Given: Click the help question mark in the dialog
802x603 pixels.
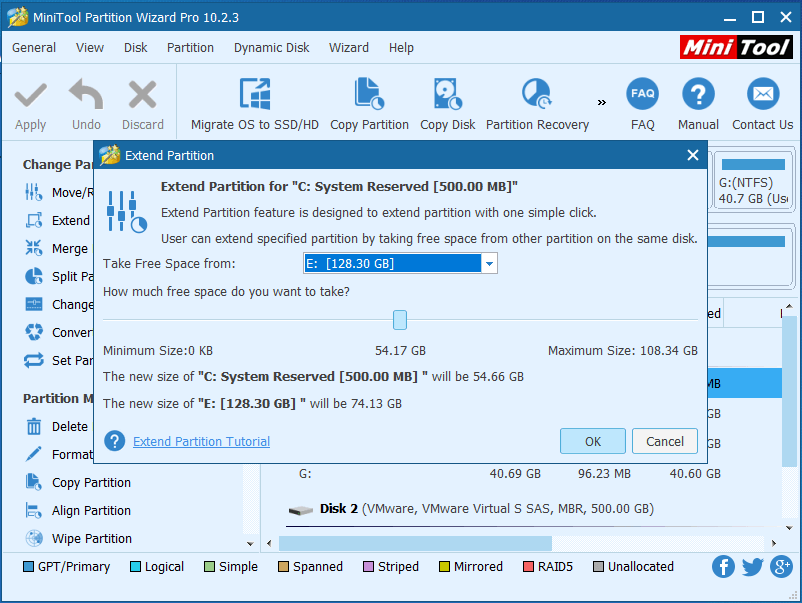Looking at the screenshot, I should tap(113, 440).
